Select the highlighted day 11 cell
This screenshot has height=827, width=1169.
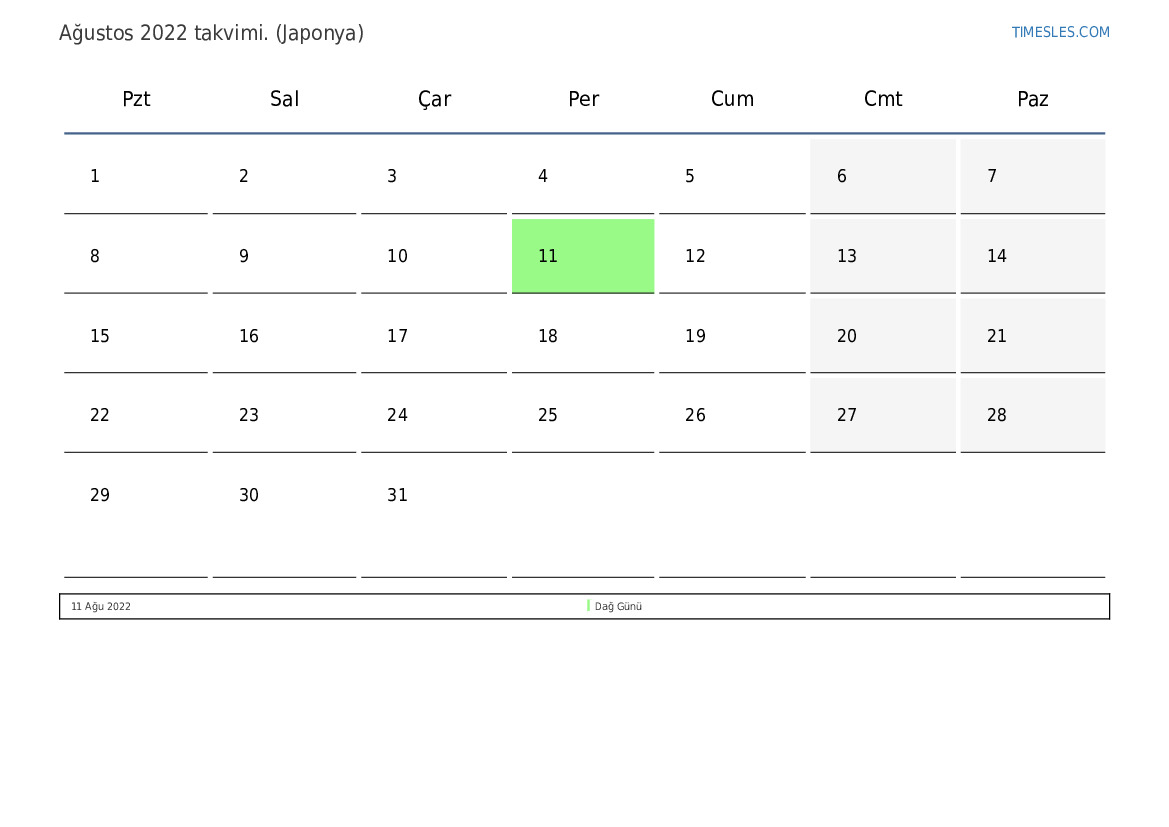(x=582, y=256)
